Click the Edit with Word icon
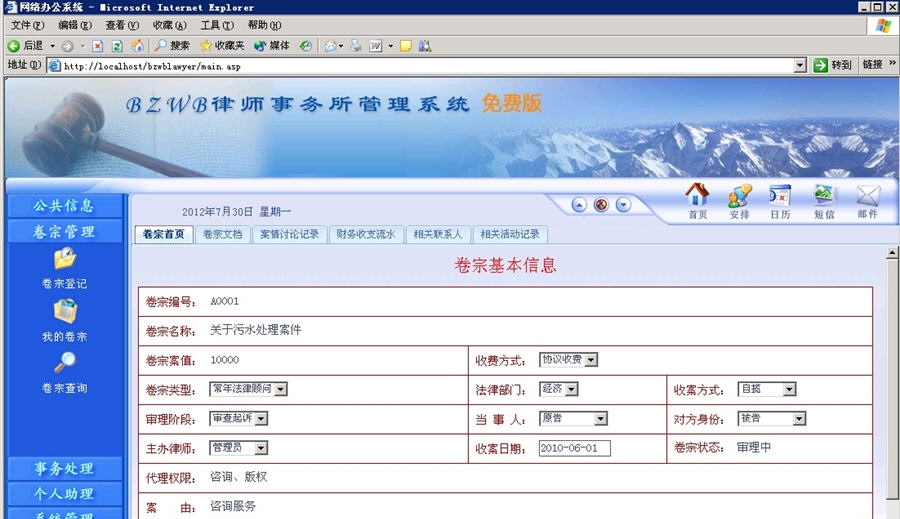The image size is (900, 519). 376,46
